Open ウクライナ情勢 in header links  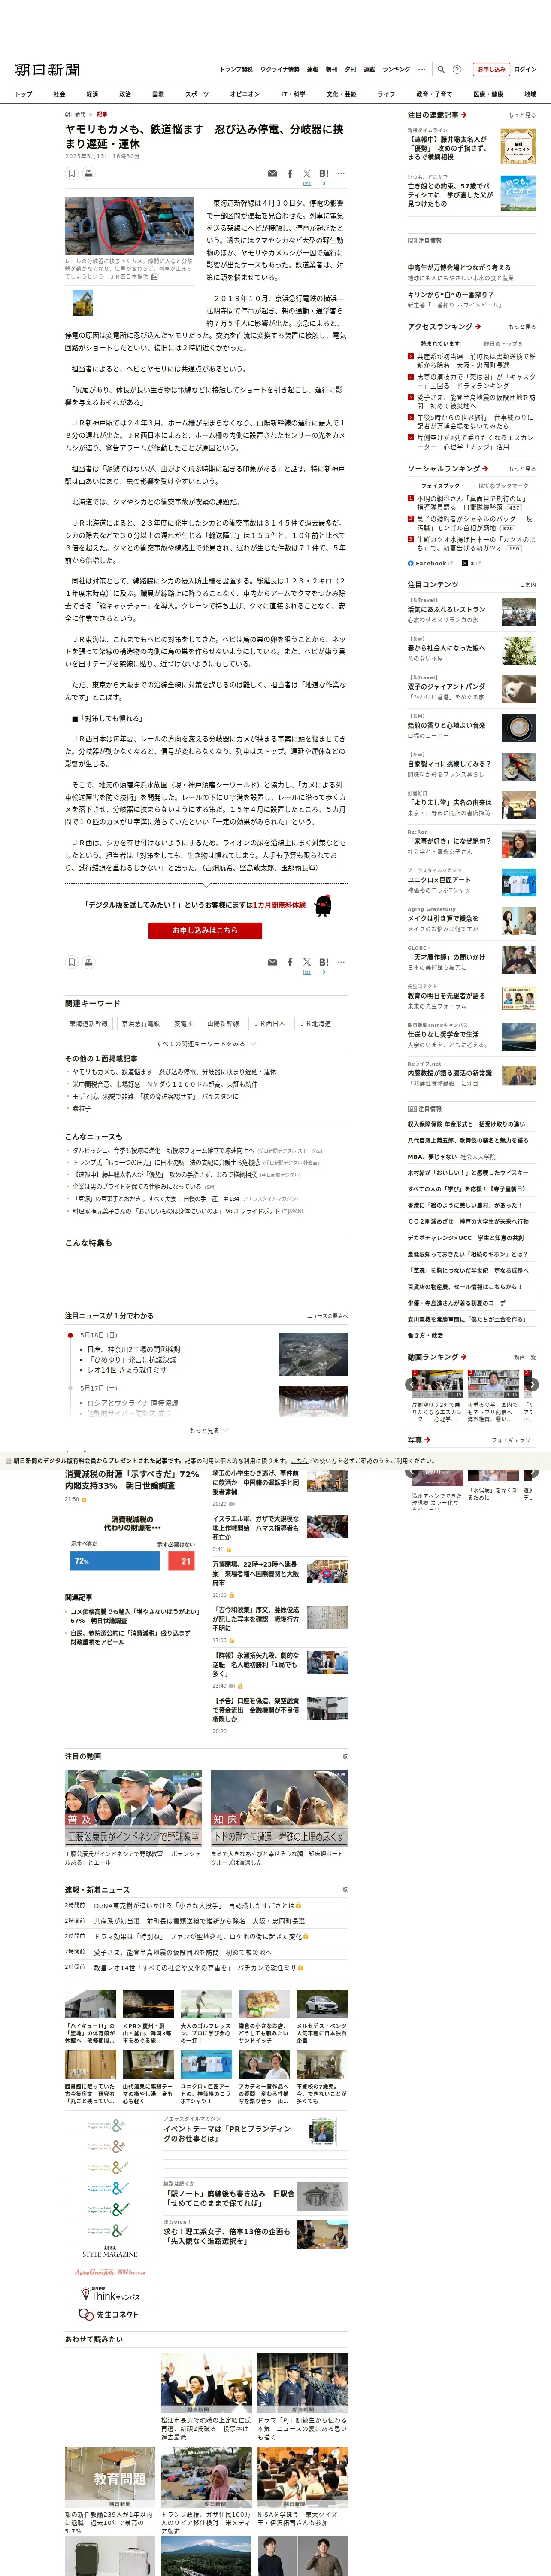click(x=280, y=69)
